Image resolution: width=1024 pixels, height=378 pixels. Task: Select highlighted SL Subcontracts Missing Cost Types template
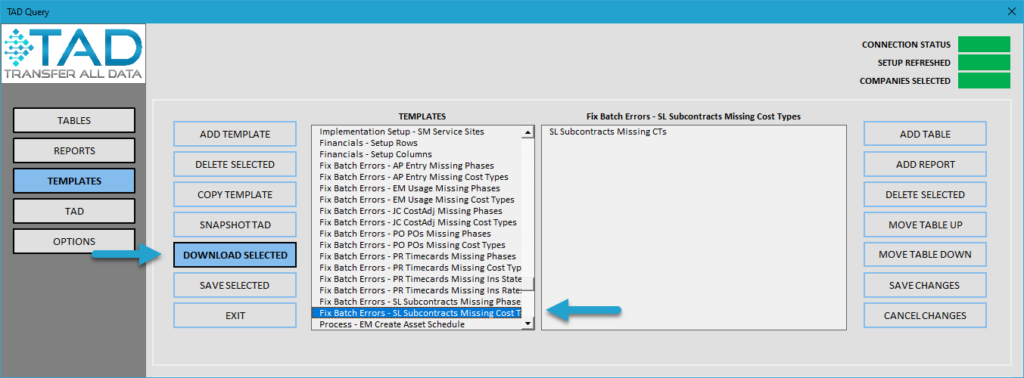pos(417,313)
